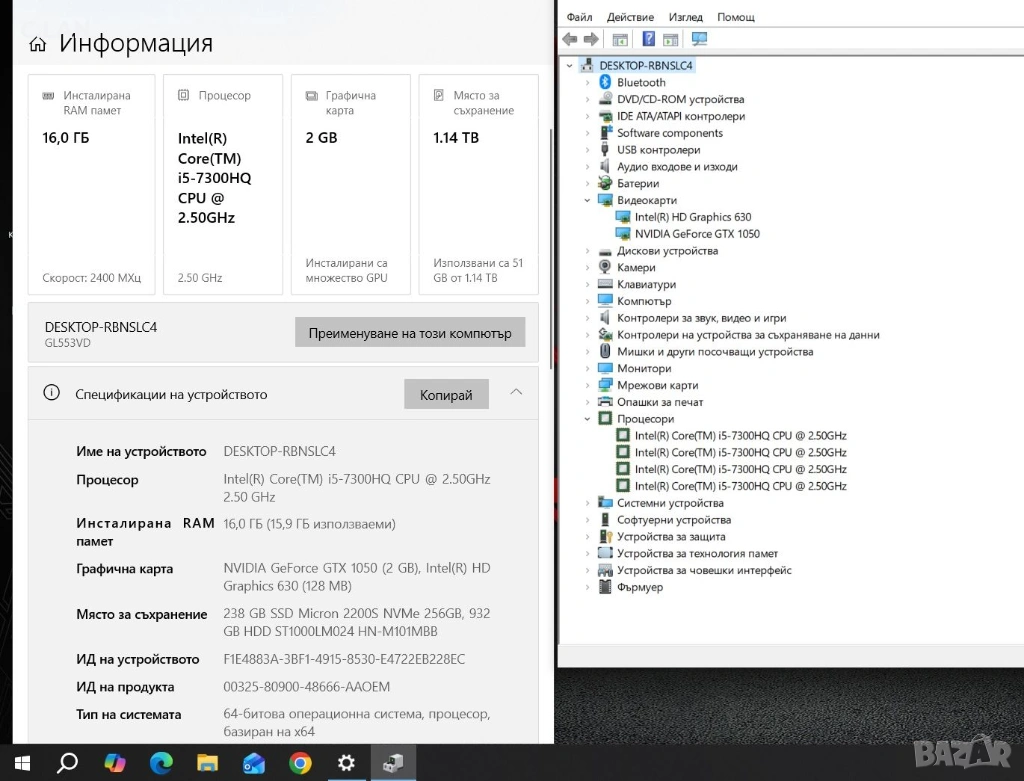Select NVIDIA GeForce GTX 1050 device
The image size is (1024, 781).
click(696, 234)
